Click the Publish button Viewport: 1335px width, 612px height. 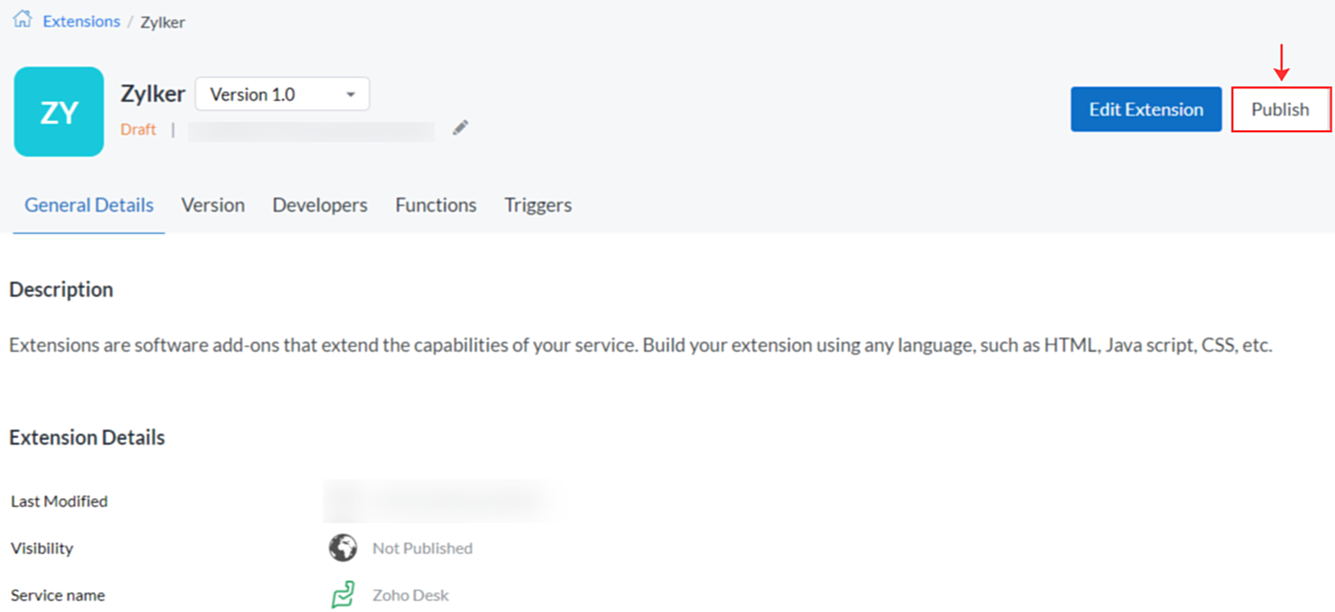click(1280, 110)
